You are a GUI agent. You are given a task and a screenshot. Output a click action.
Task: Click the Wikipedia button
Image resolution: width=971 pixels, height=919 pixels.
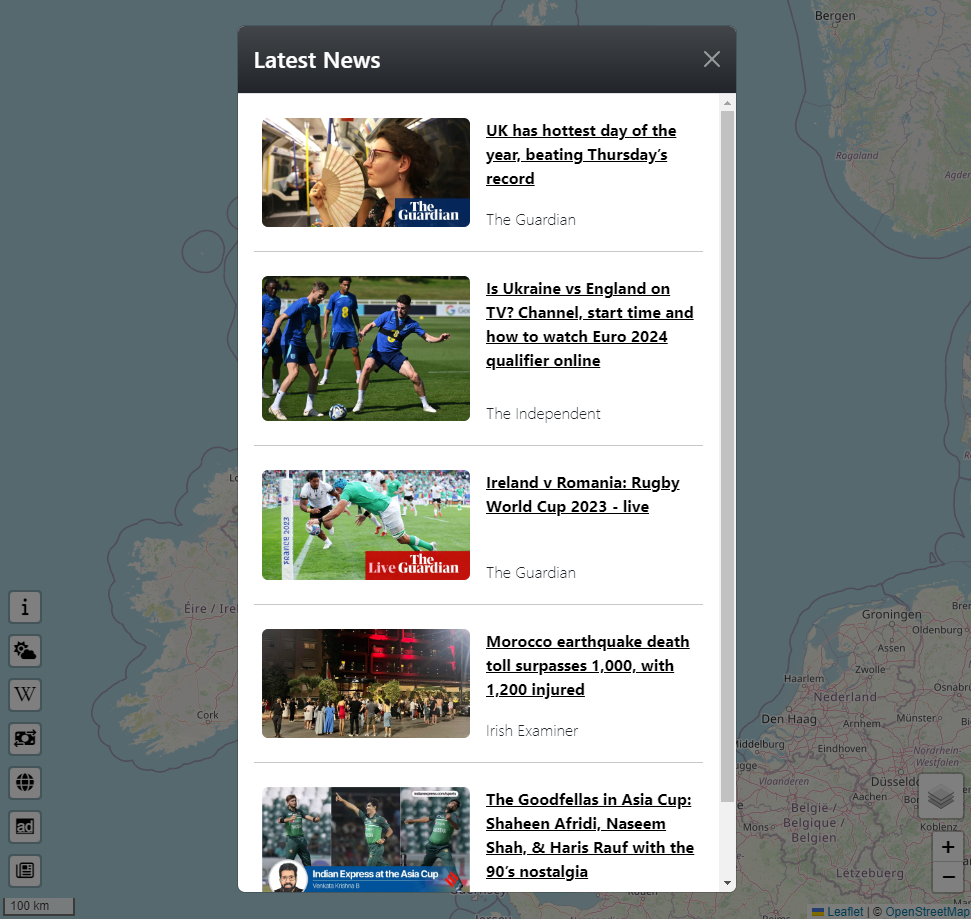pos(25,694)
